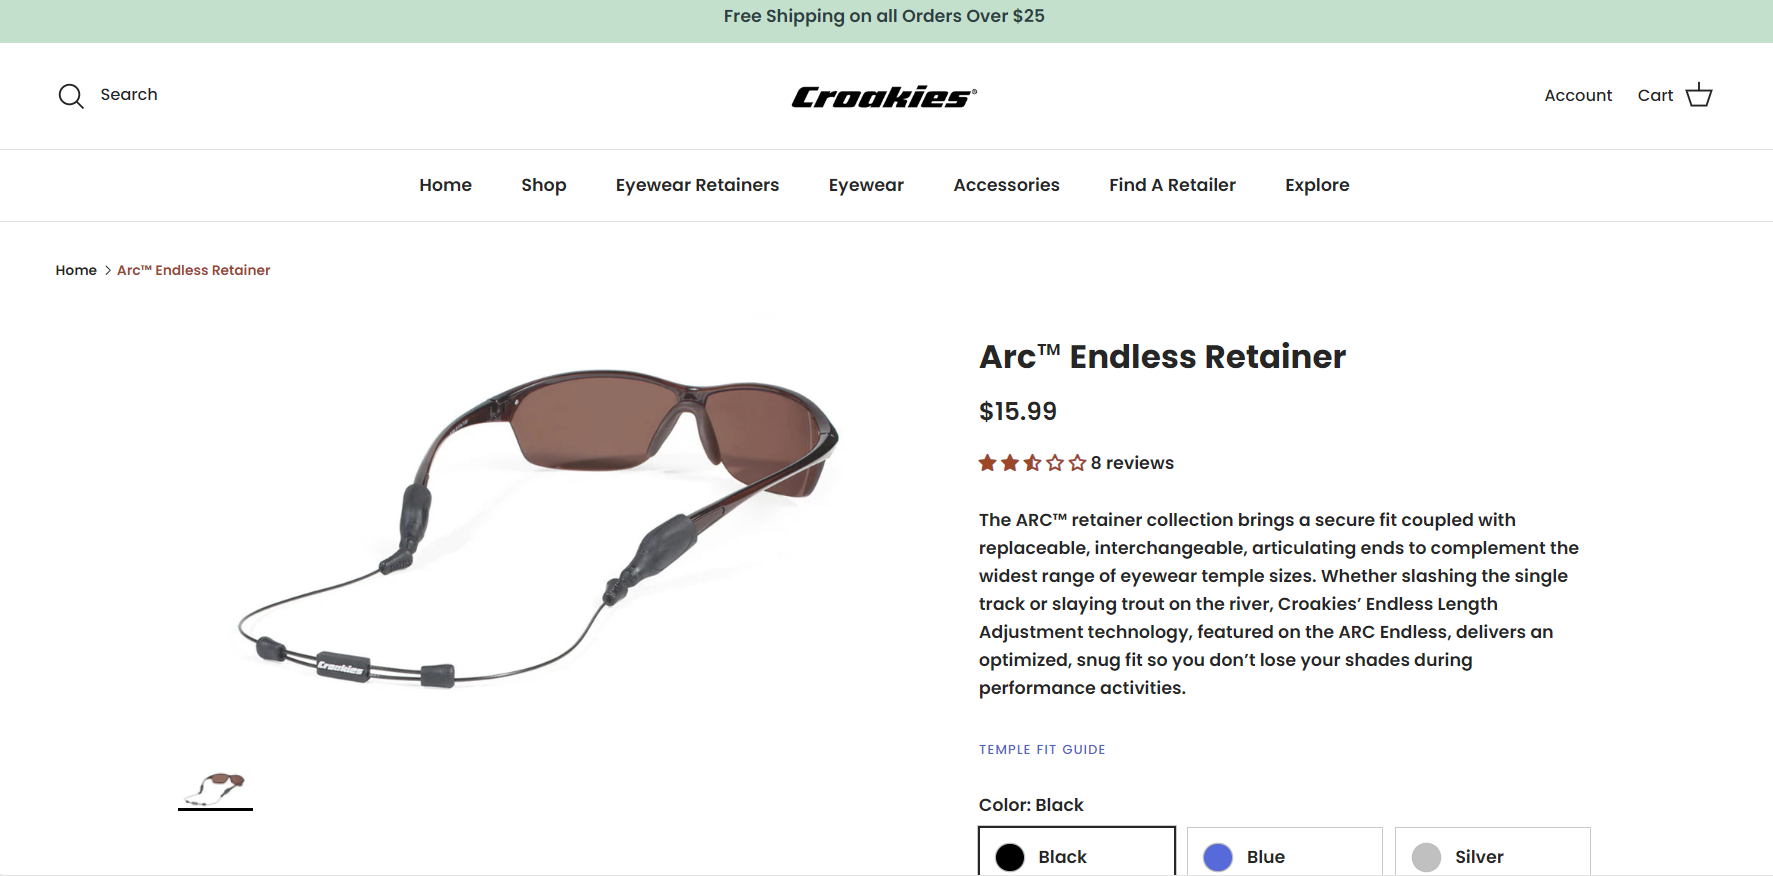This screenshot has width=1773, height=876.
Task: Select the Blue color option
Action: tap(1284, 857)
